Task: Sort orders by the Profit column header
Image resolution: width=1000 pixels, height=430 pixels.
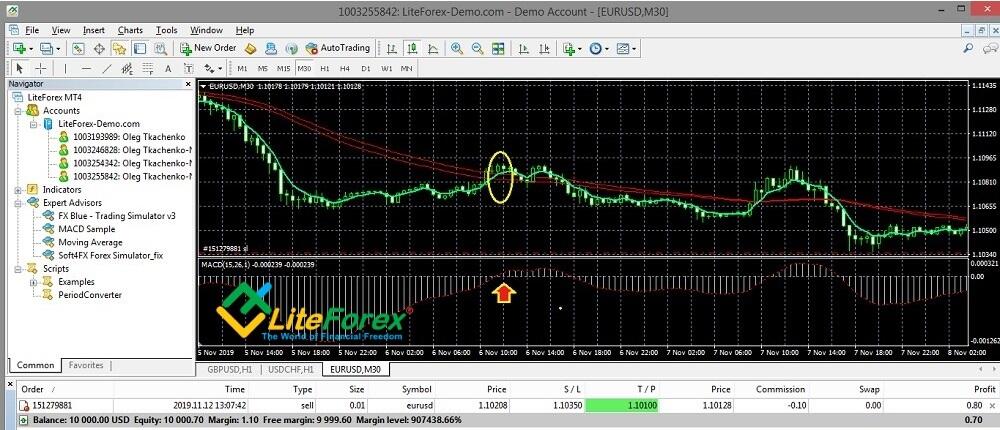Action: coord(983,389)
